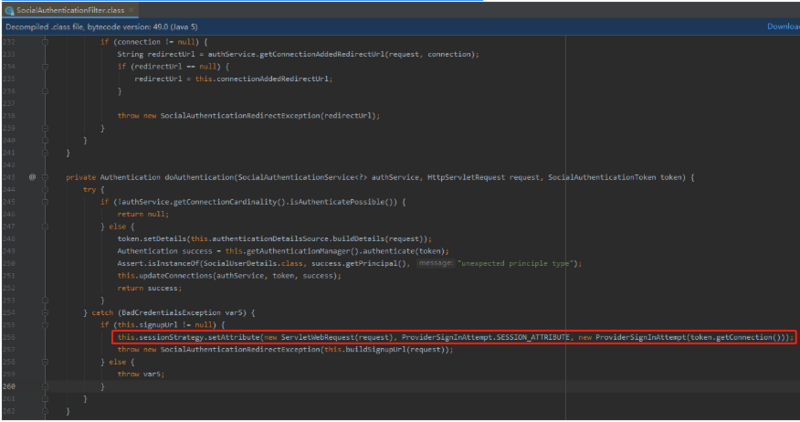Click the 'Decompiled .class file, bytecode version' banner text

102,27
